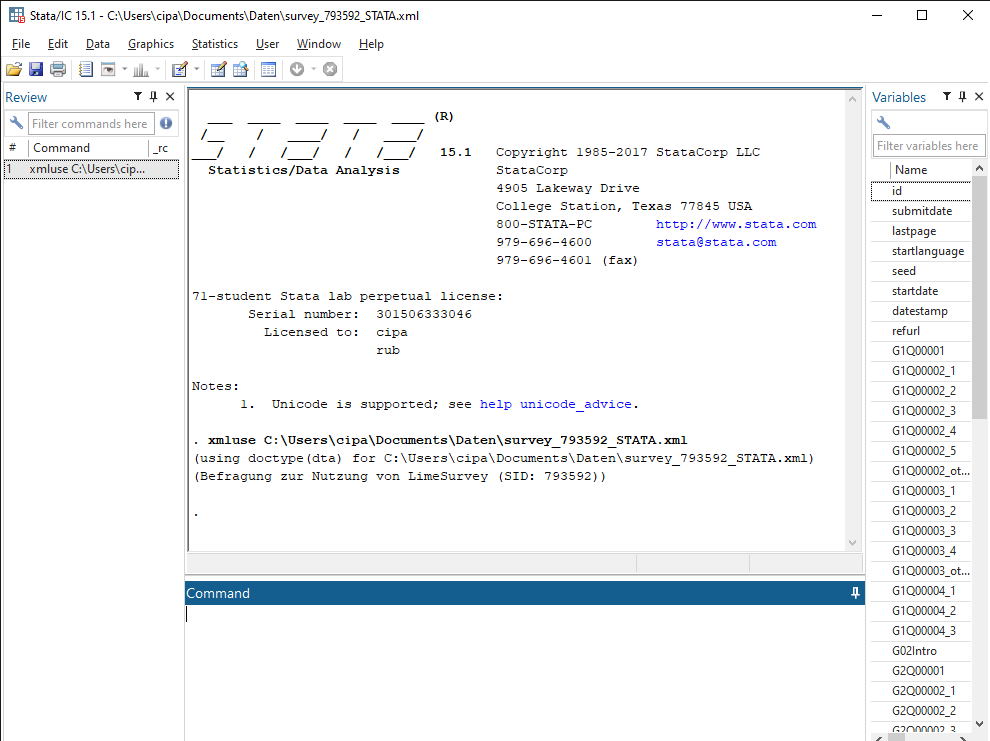Click the Print results toolbar icon
The height and width of the screenshot is (741, 990).
58,69
